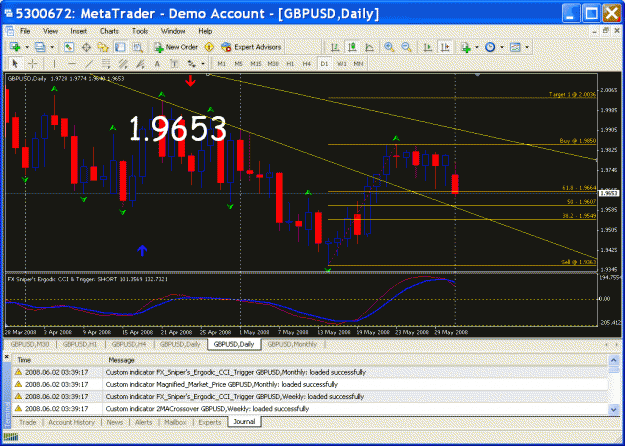Toggle the Market Watch window icon
The height and width of the screenshot is (446, 625).
point(69,47)
